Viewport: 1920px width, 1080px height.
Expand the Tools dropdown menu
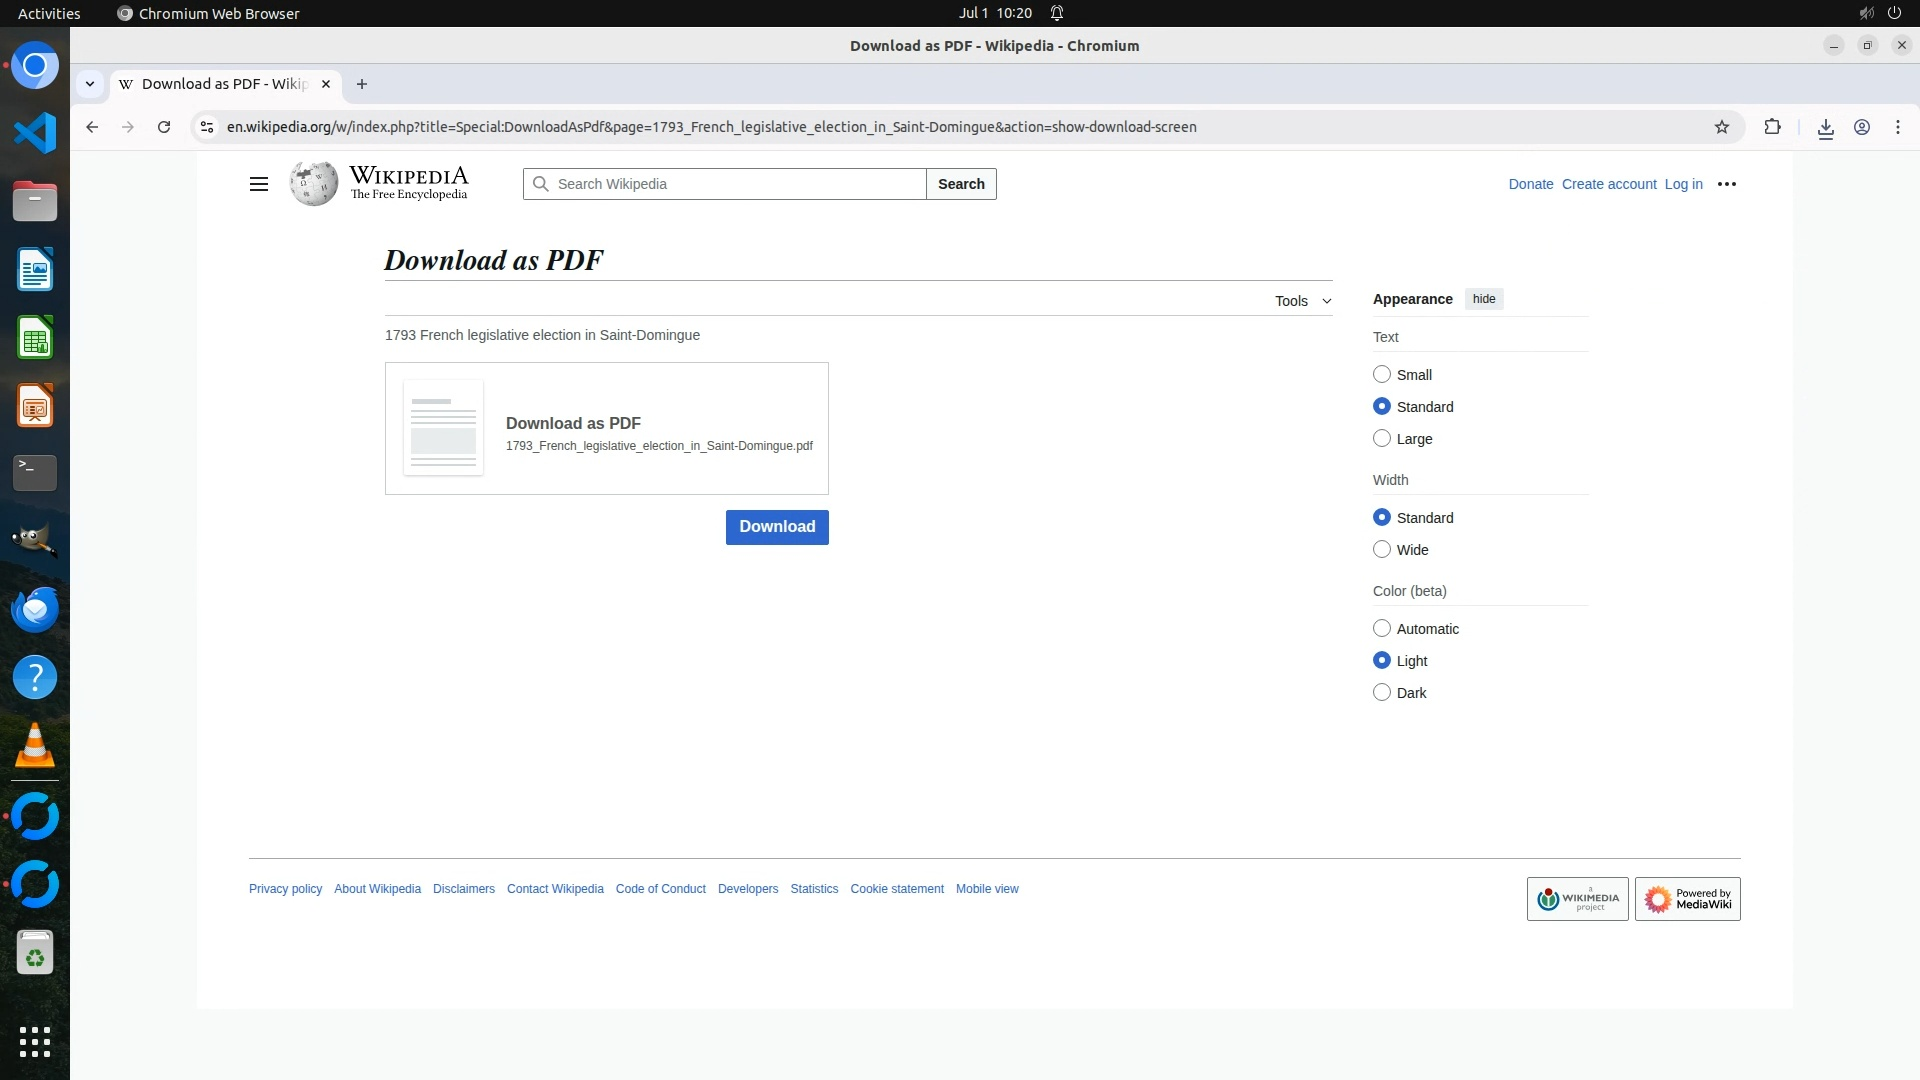tap(1302, 301)
